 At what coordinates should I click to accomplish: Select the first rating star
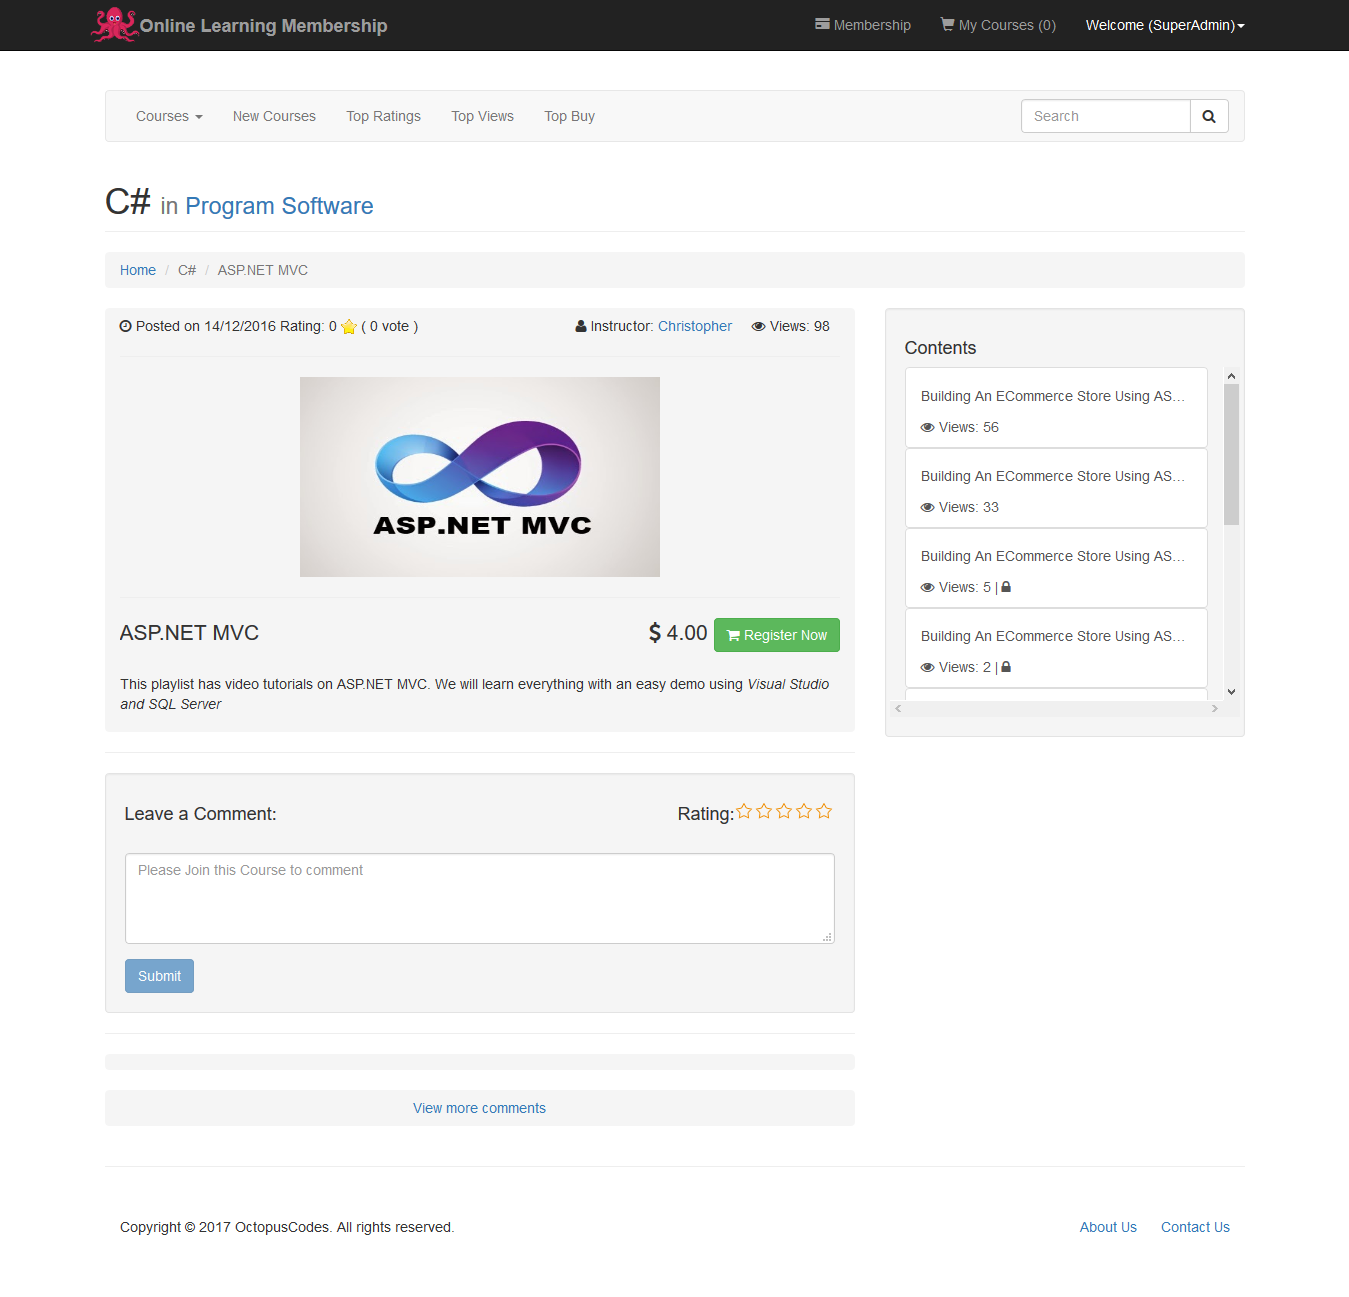point(744,812)
